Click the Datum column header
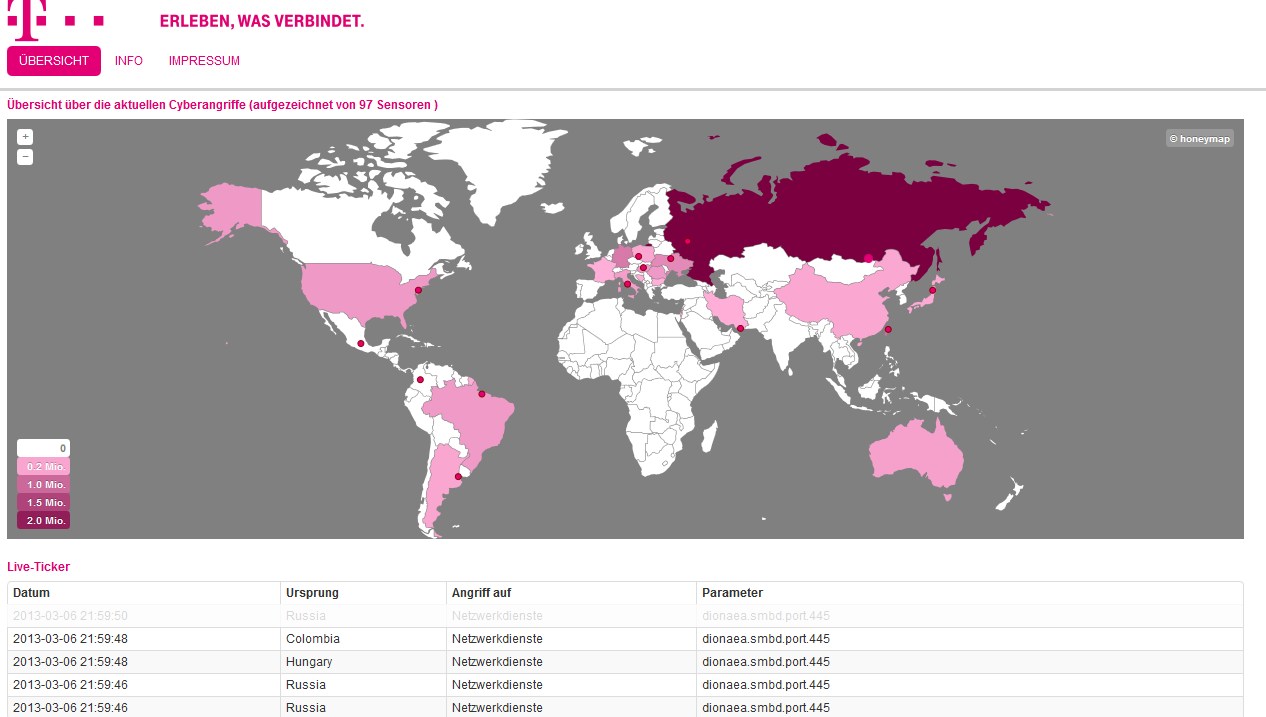1266x717 pixels. [32, 593]
